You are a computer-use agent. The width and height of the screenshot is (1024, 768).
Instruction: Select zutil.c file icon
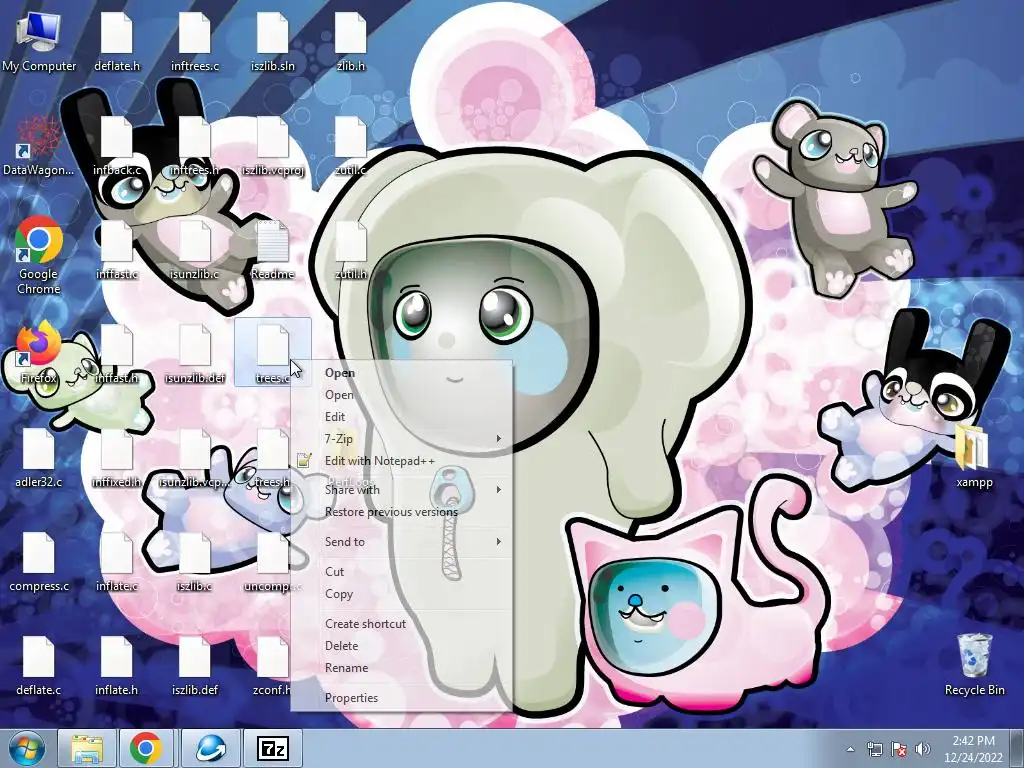[351, 146]
